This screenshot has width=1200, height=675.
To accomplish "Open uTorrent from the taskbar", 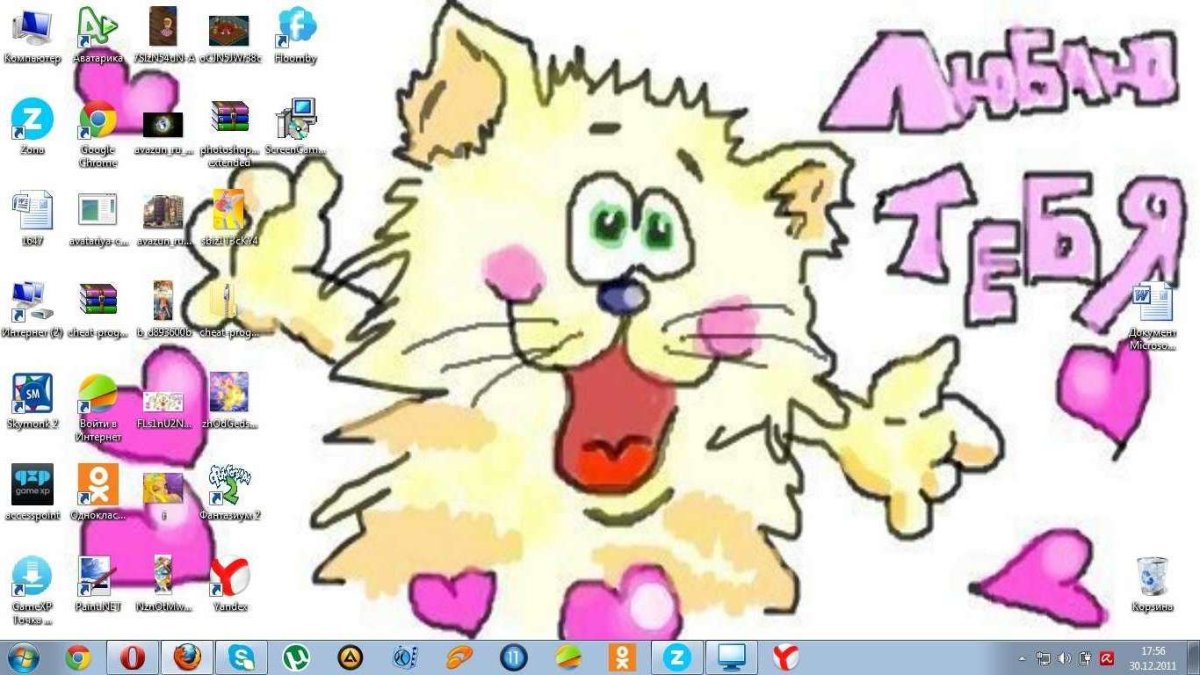I will (x=295, y=657).
